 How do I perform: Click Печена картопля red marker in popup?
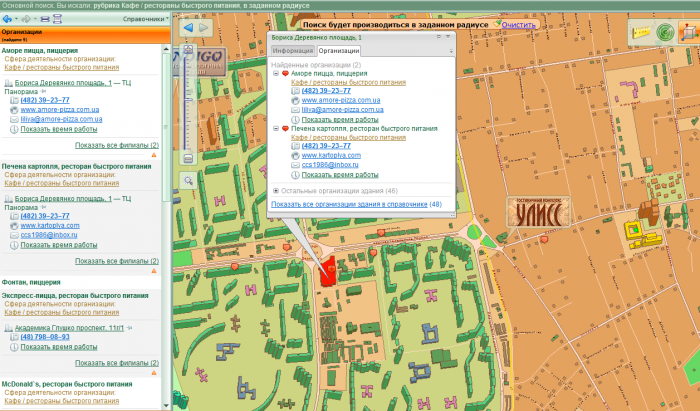point(285,129)
